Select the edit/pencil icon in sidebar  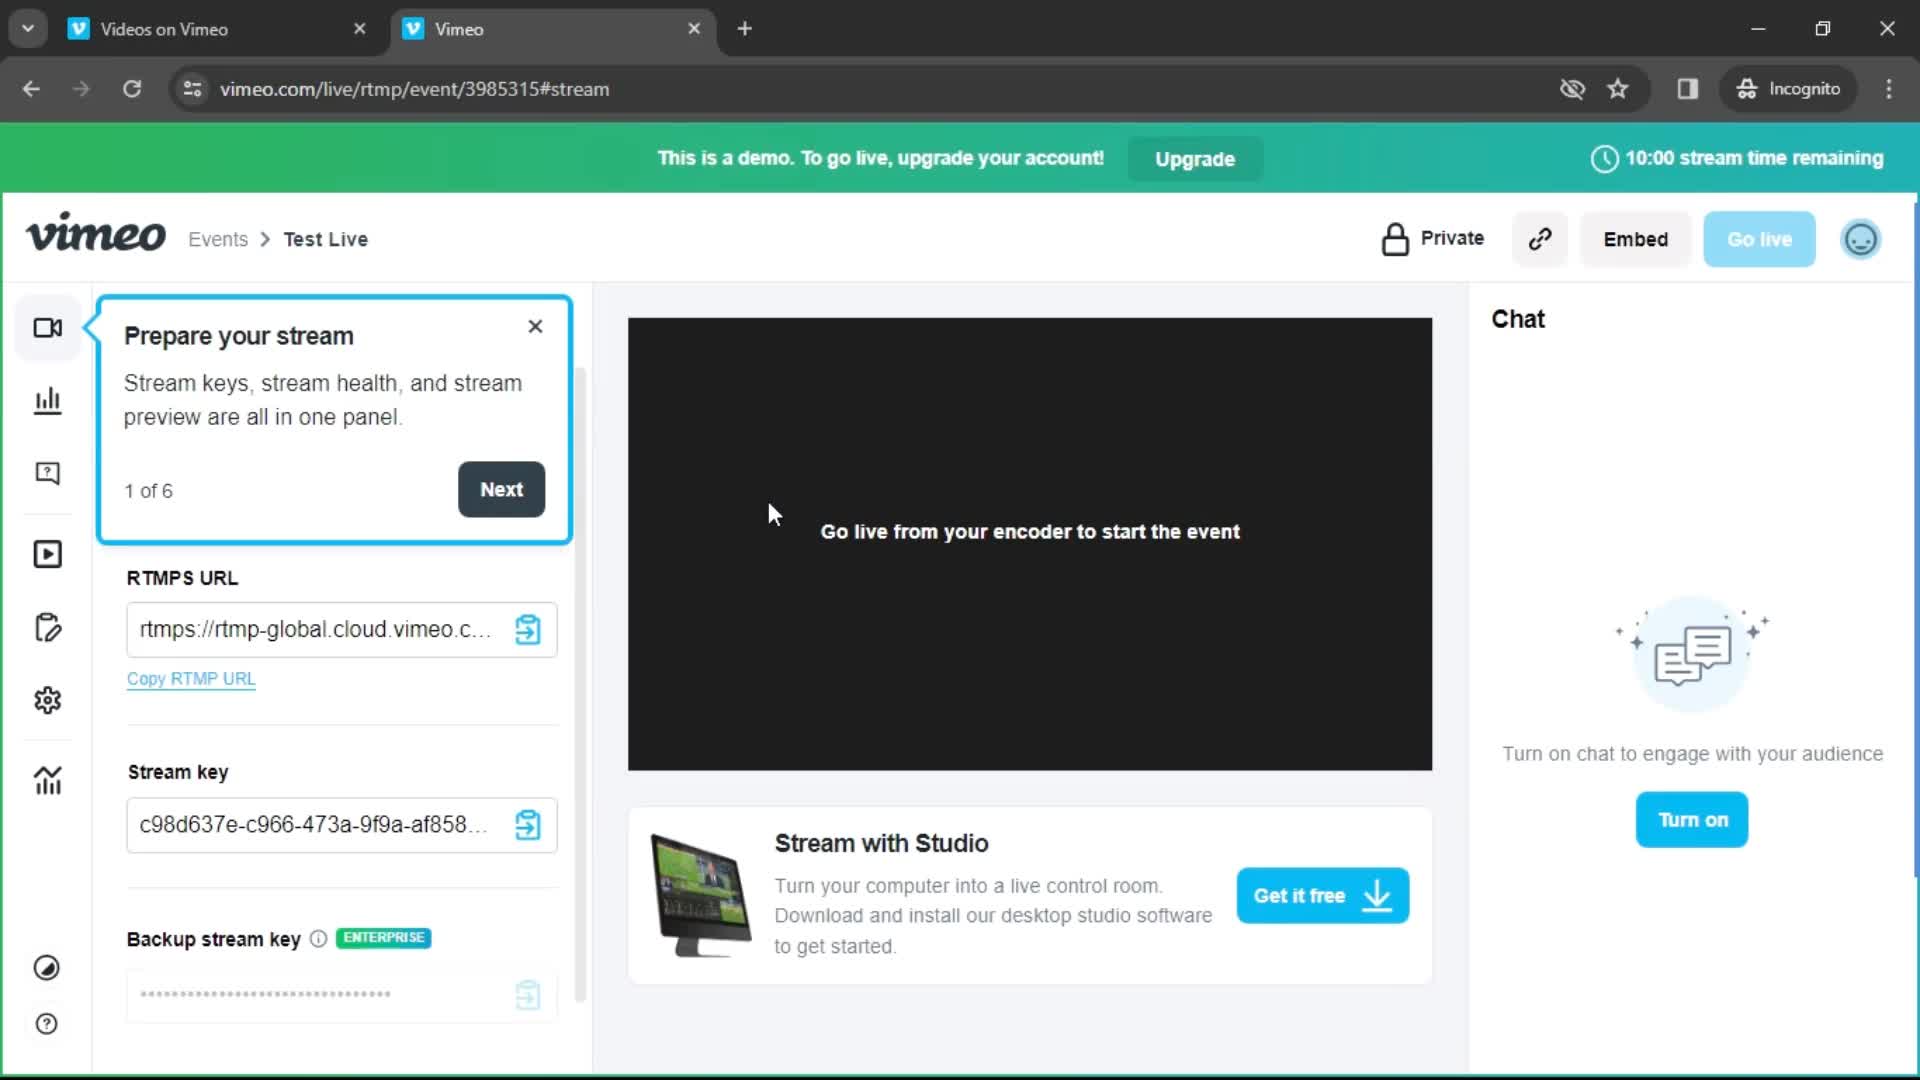point(47,628)
